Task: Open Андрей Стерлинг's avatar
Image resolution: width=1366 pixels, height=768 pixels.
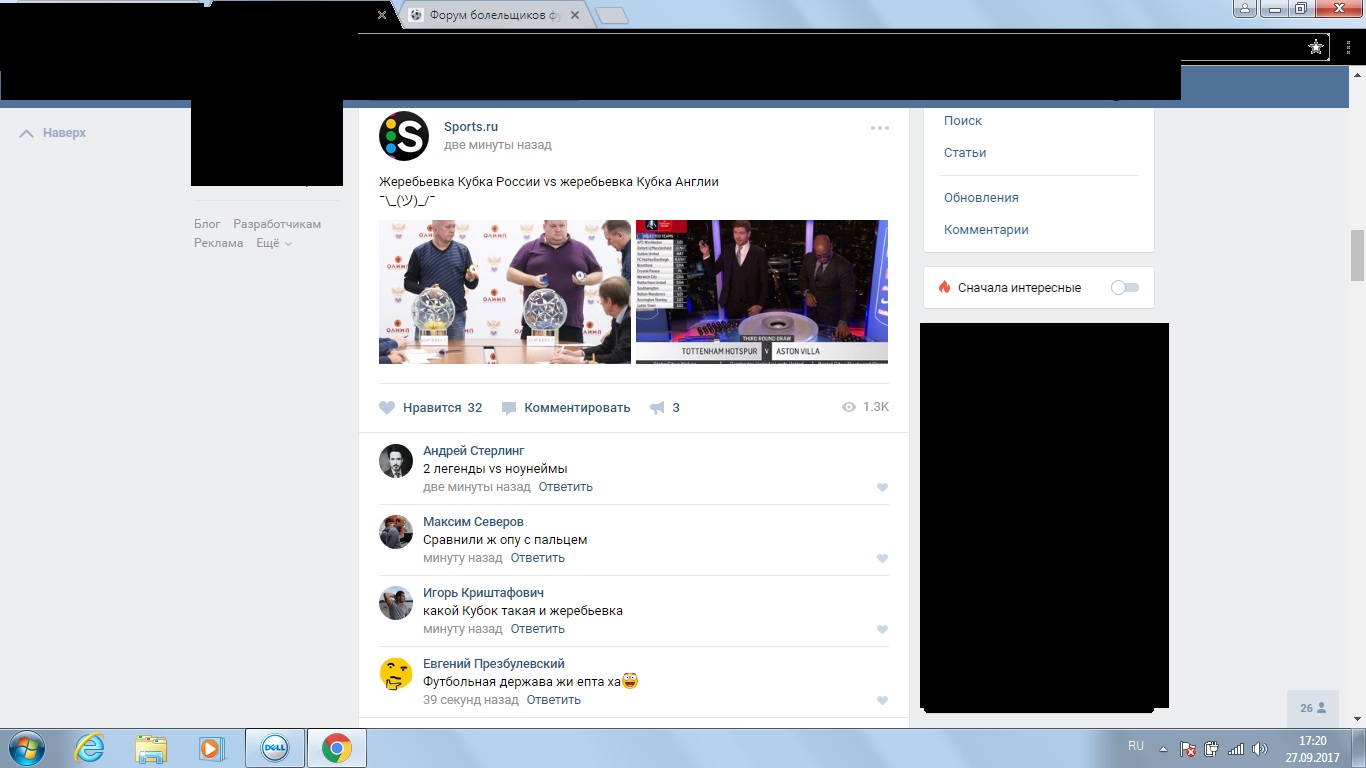Action: (x=396, y=461)
